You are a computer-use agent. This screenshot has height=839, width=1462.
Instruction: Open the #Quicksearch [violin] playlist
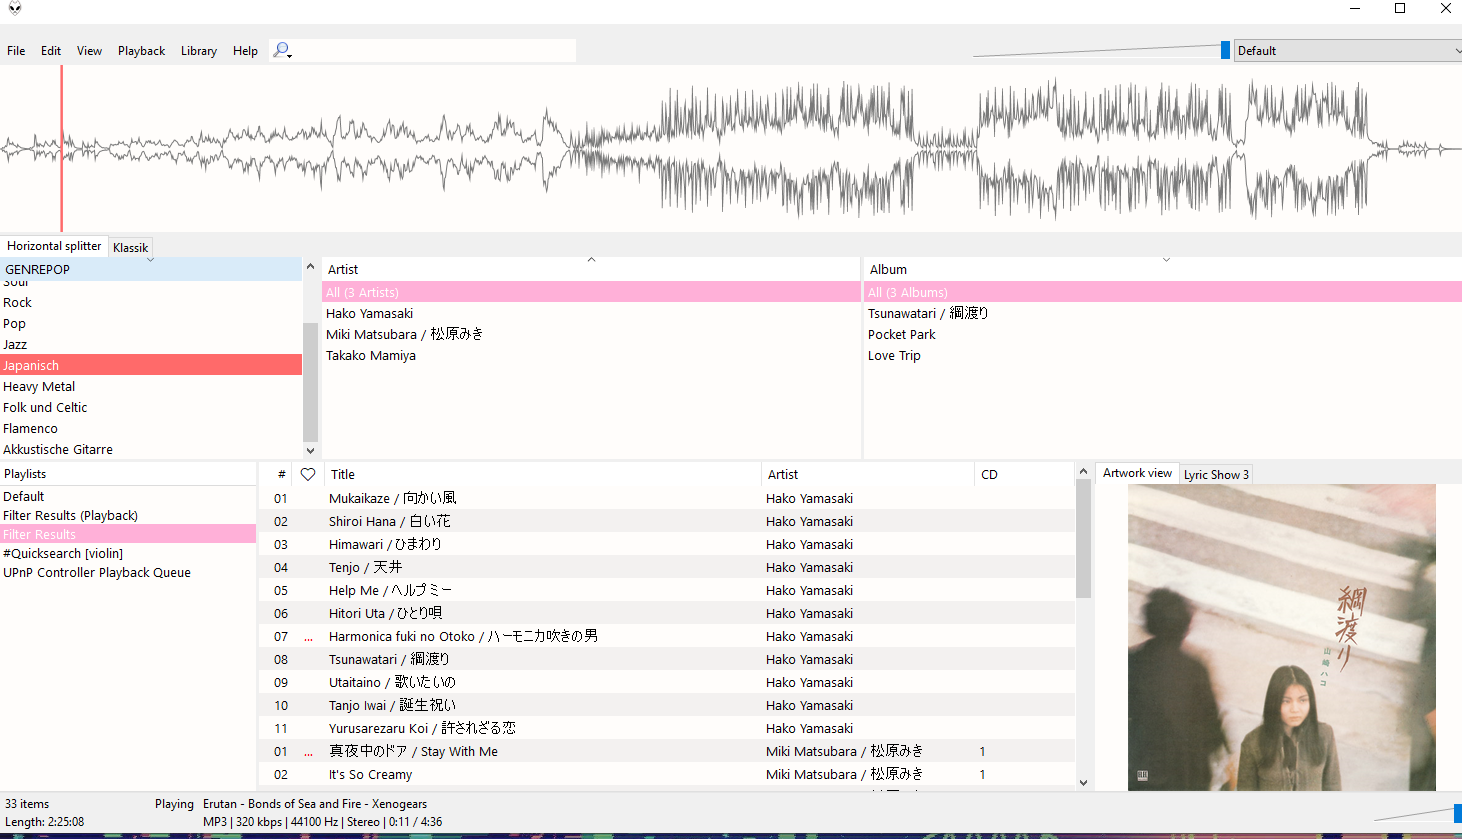pyautogui.click(x=128, y=553)
